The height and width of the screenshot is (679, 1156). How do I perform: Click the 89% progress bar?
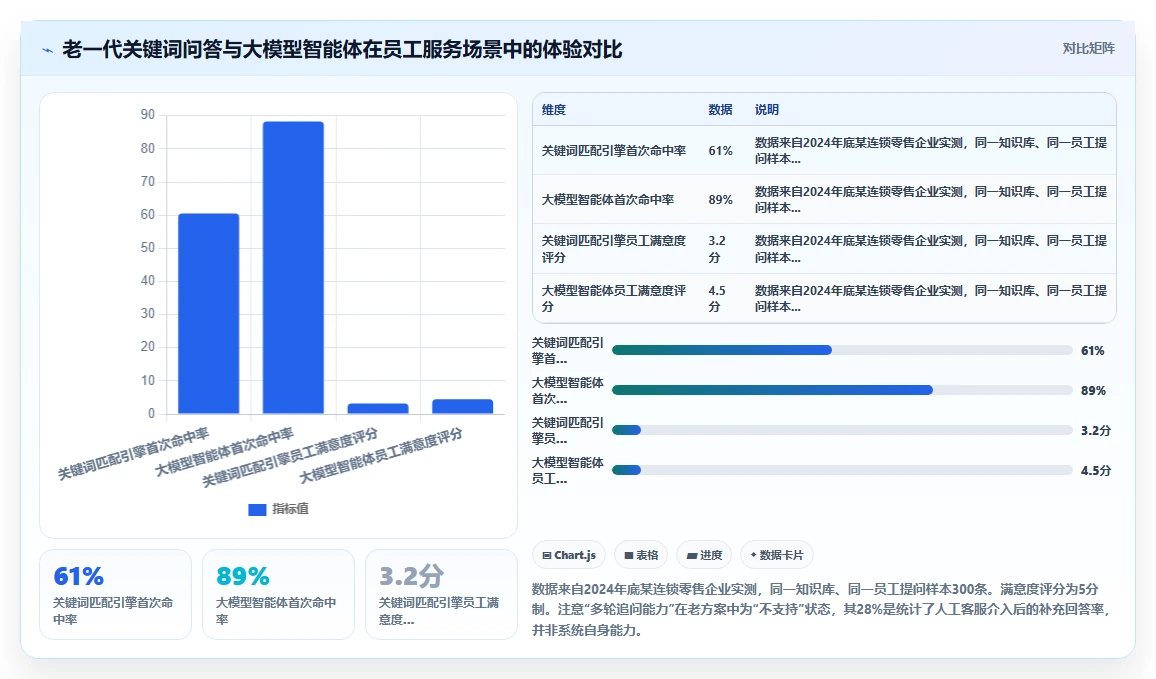(x=842, y=390)
